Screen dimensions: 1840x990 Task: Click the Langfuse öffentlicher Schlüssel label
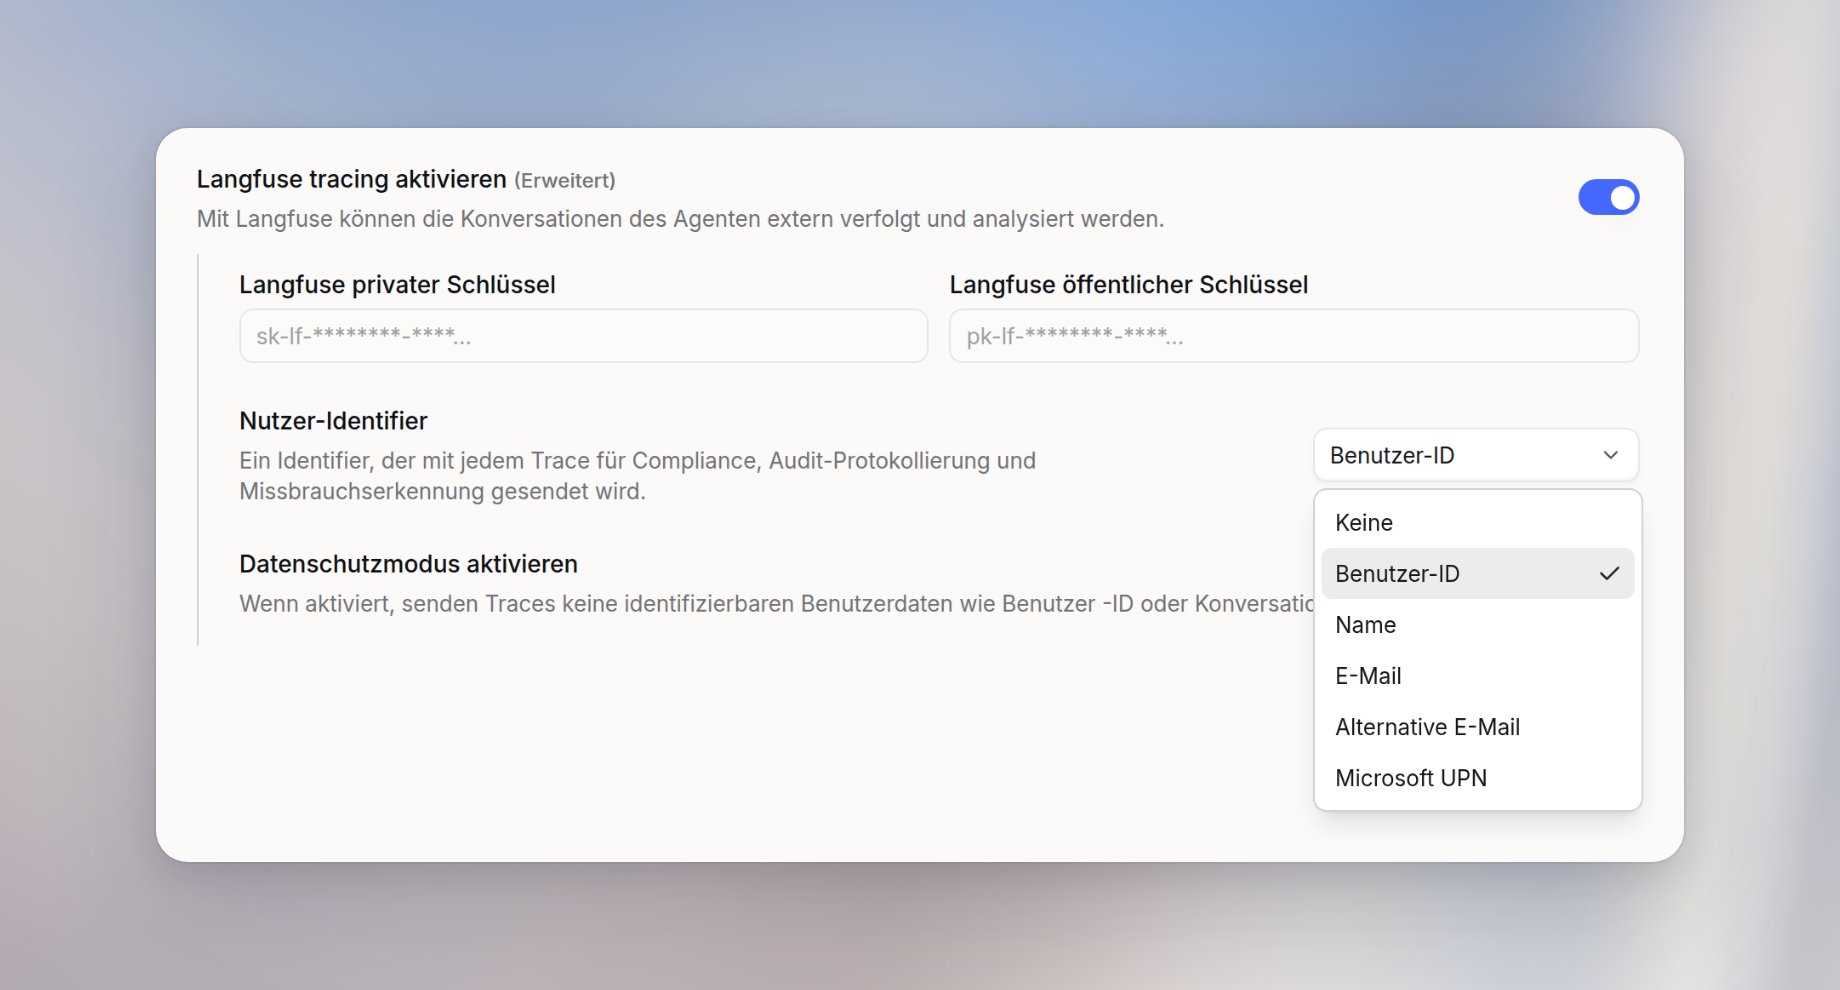click(1128, 285)
